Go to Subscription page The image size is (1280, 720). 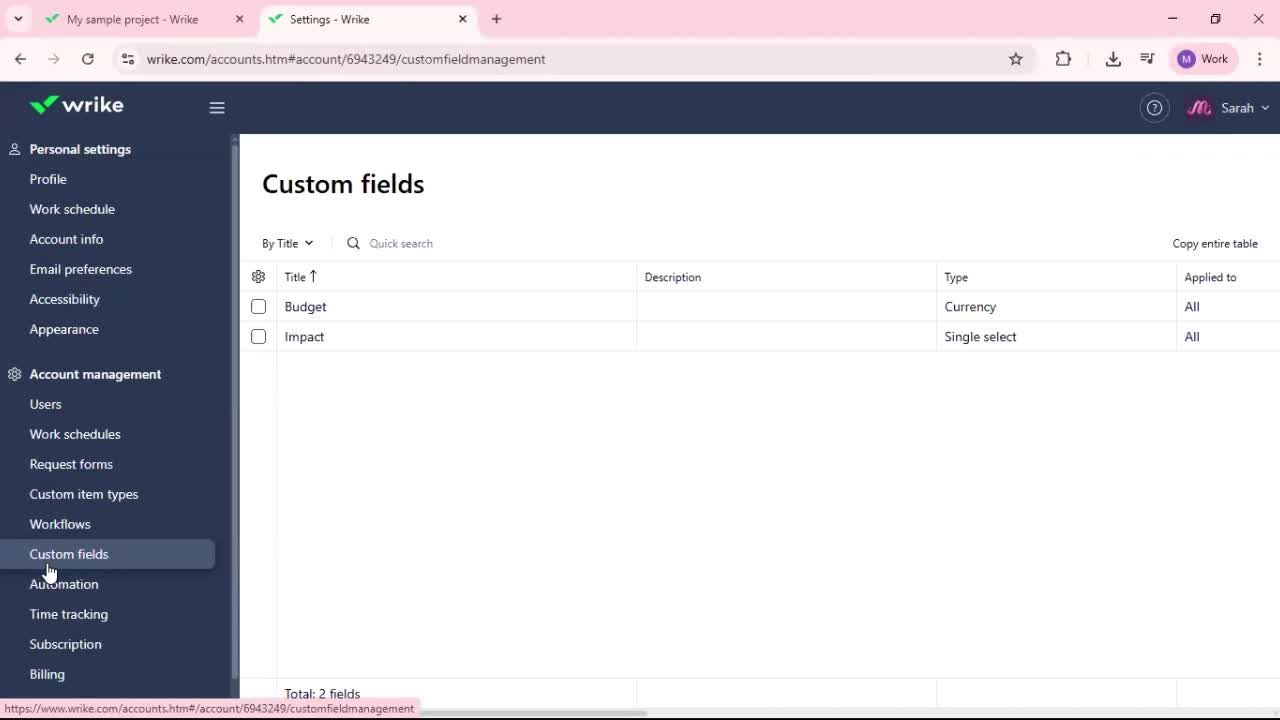(x=65, y=644)
